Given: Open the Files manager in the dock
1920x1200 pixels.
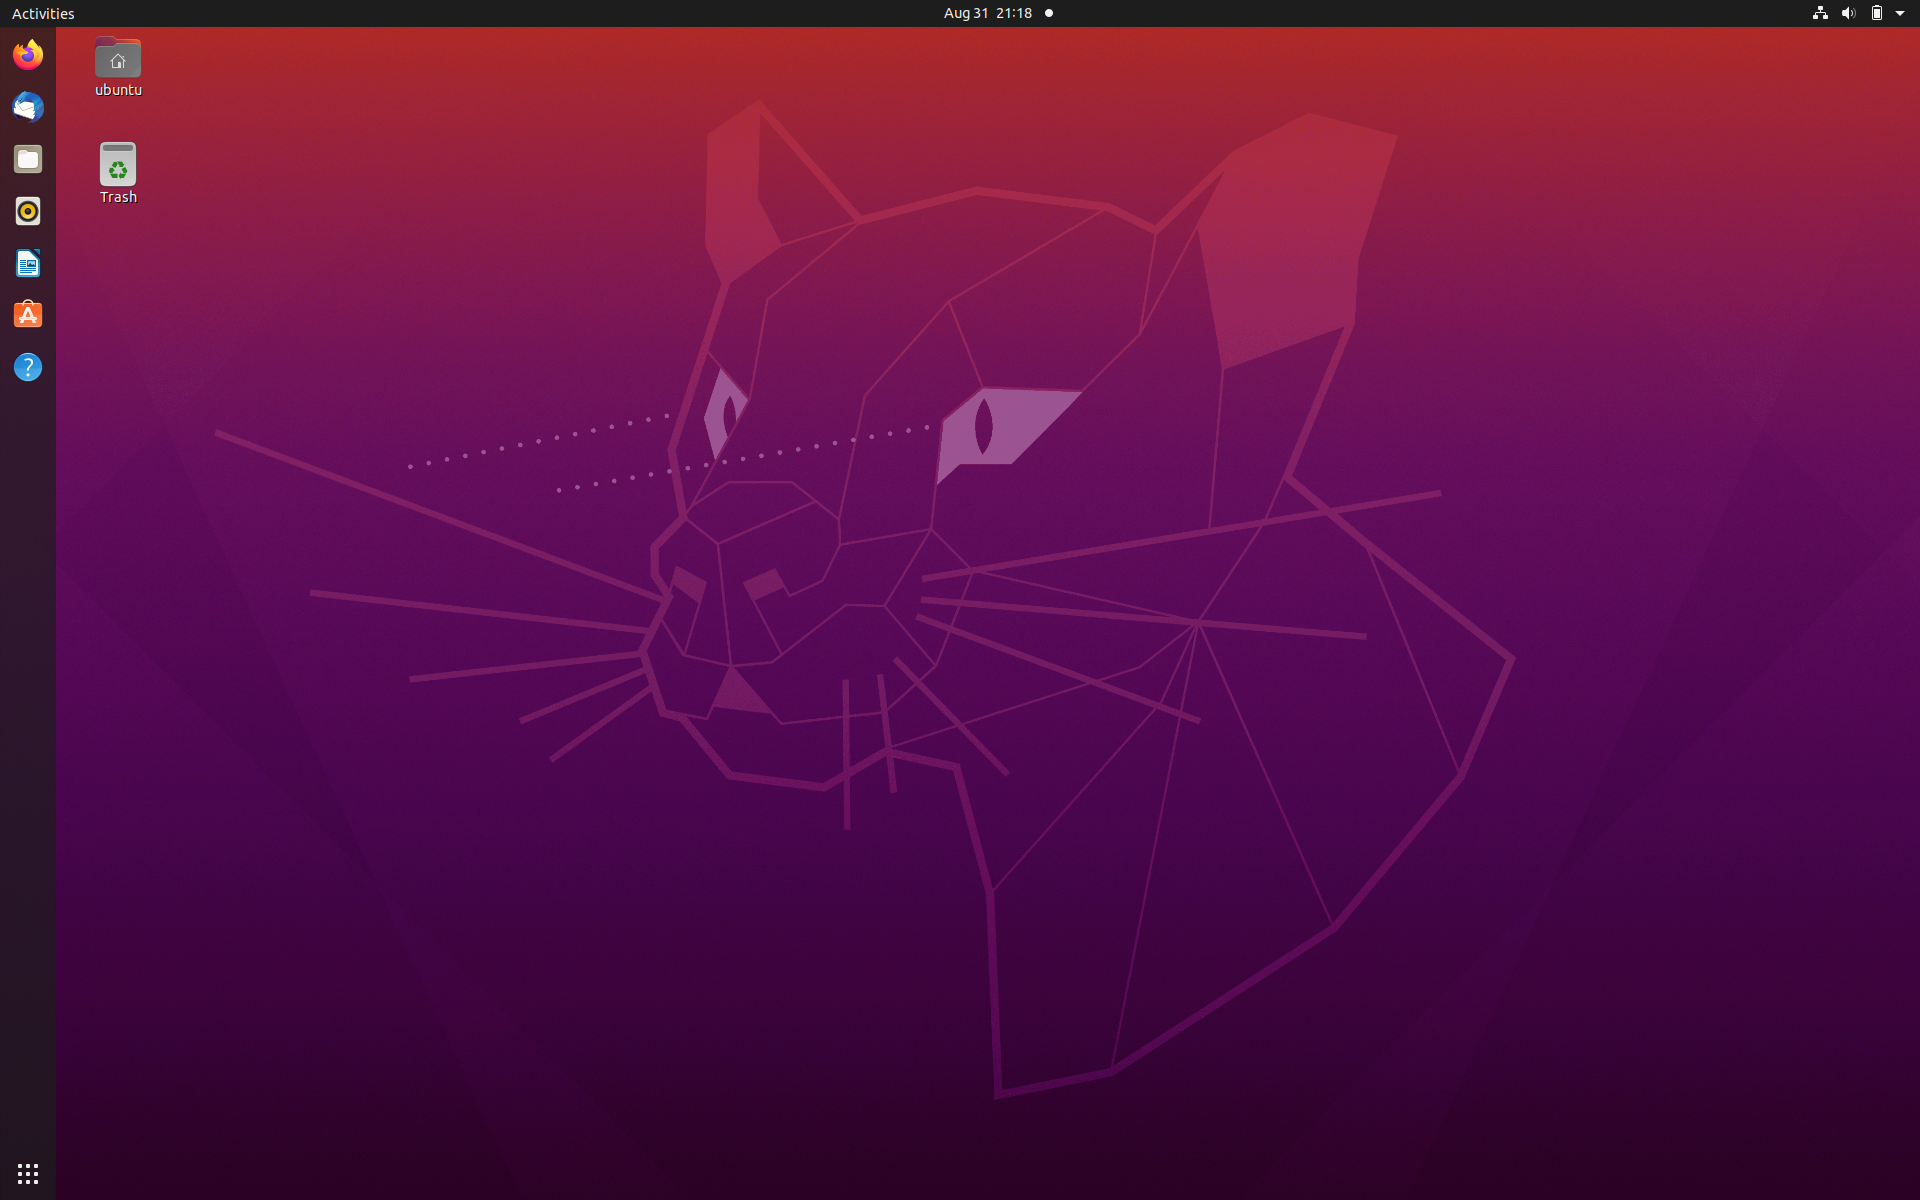Looking at the screenshot, I should tap(28, 159).
